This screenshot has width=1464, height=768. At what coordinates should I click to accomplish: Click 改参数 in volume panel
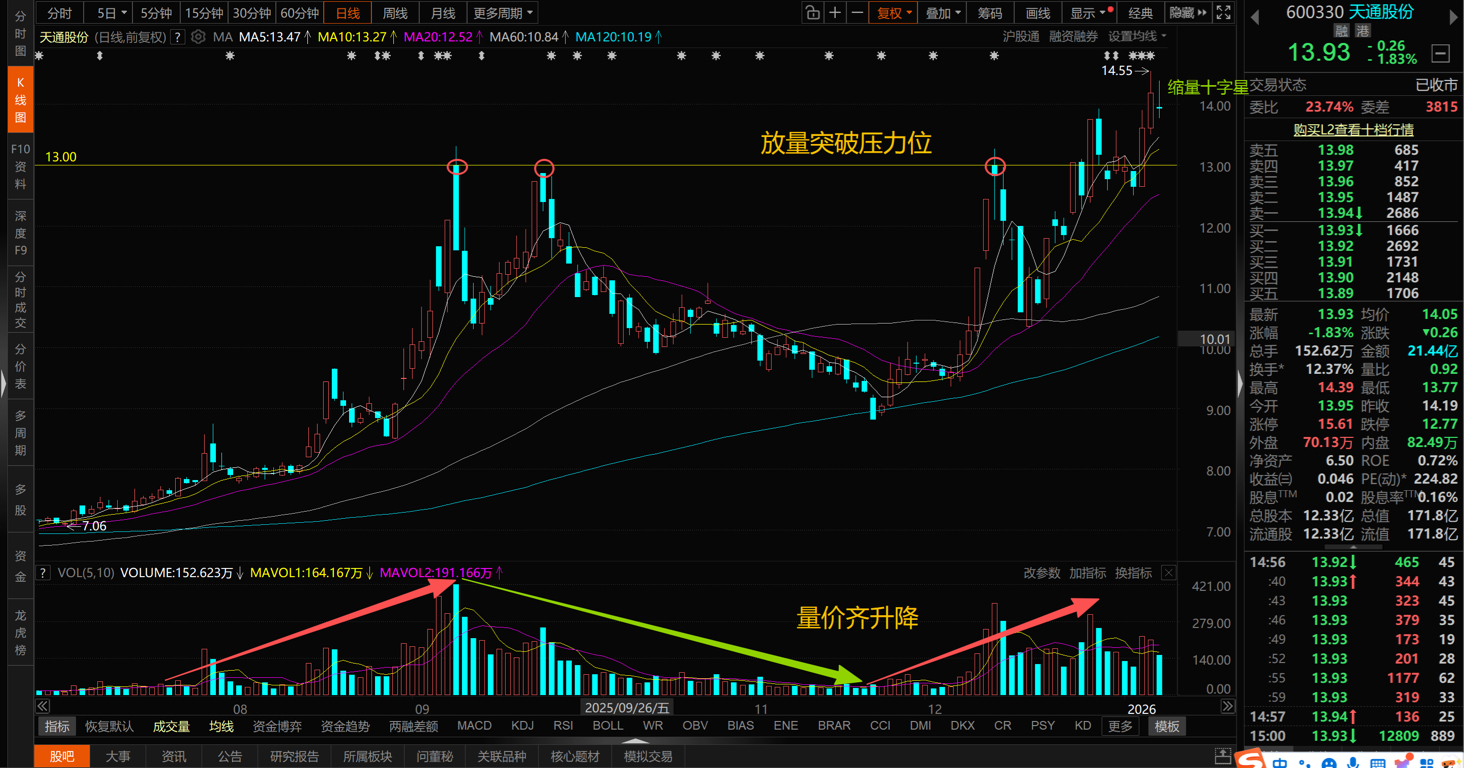click(1042, 573)
